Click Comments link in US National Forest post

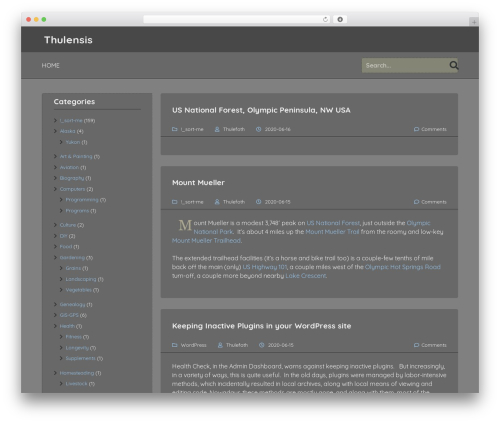(434, 129)
